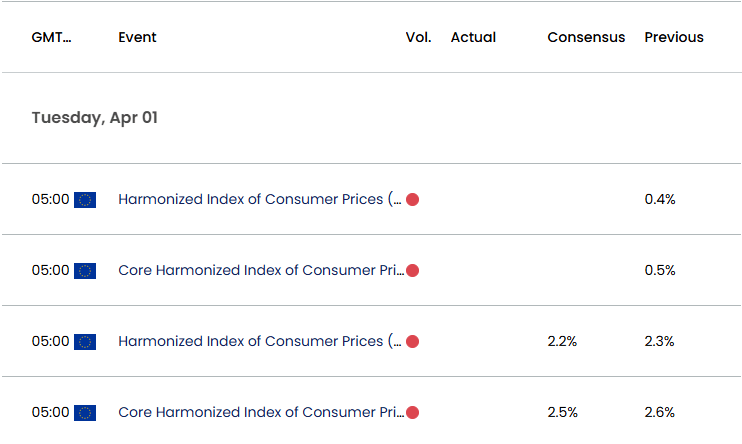Open Harmonized Index link with 2.2% consensus
The height and width of the screenshot is (444, 742).
click(260, 341)
